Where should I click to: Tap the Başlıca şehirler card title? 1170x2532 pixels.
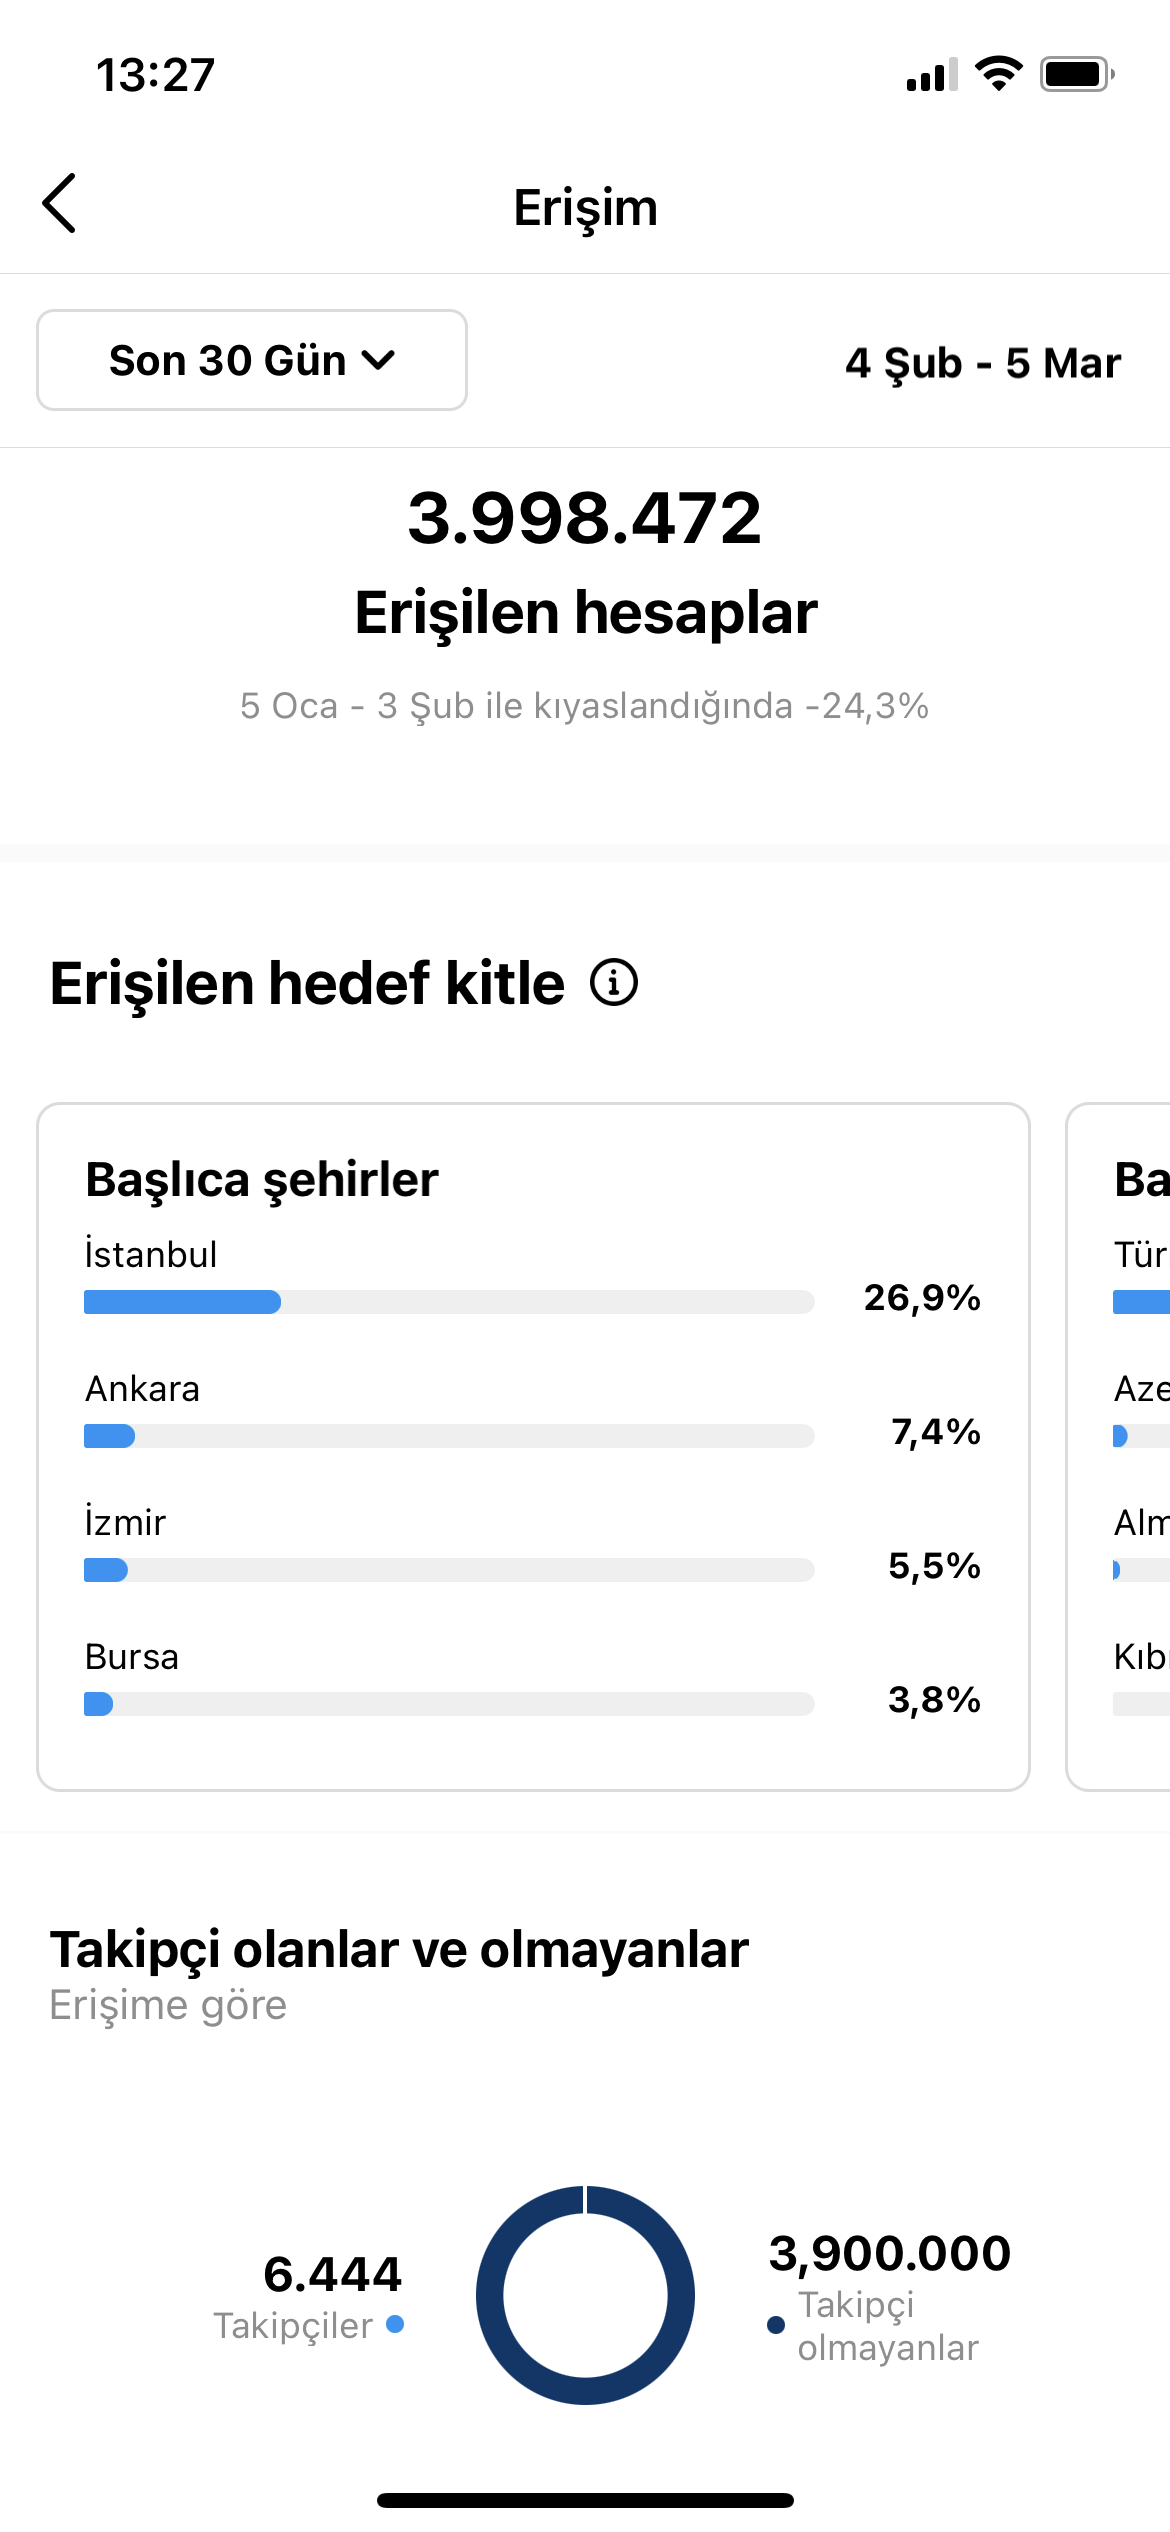click(262, 1180)
